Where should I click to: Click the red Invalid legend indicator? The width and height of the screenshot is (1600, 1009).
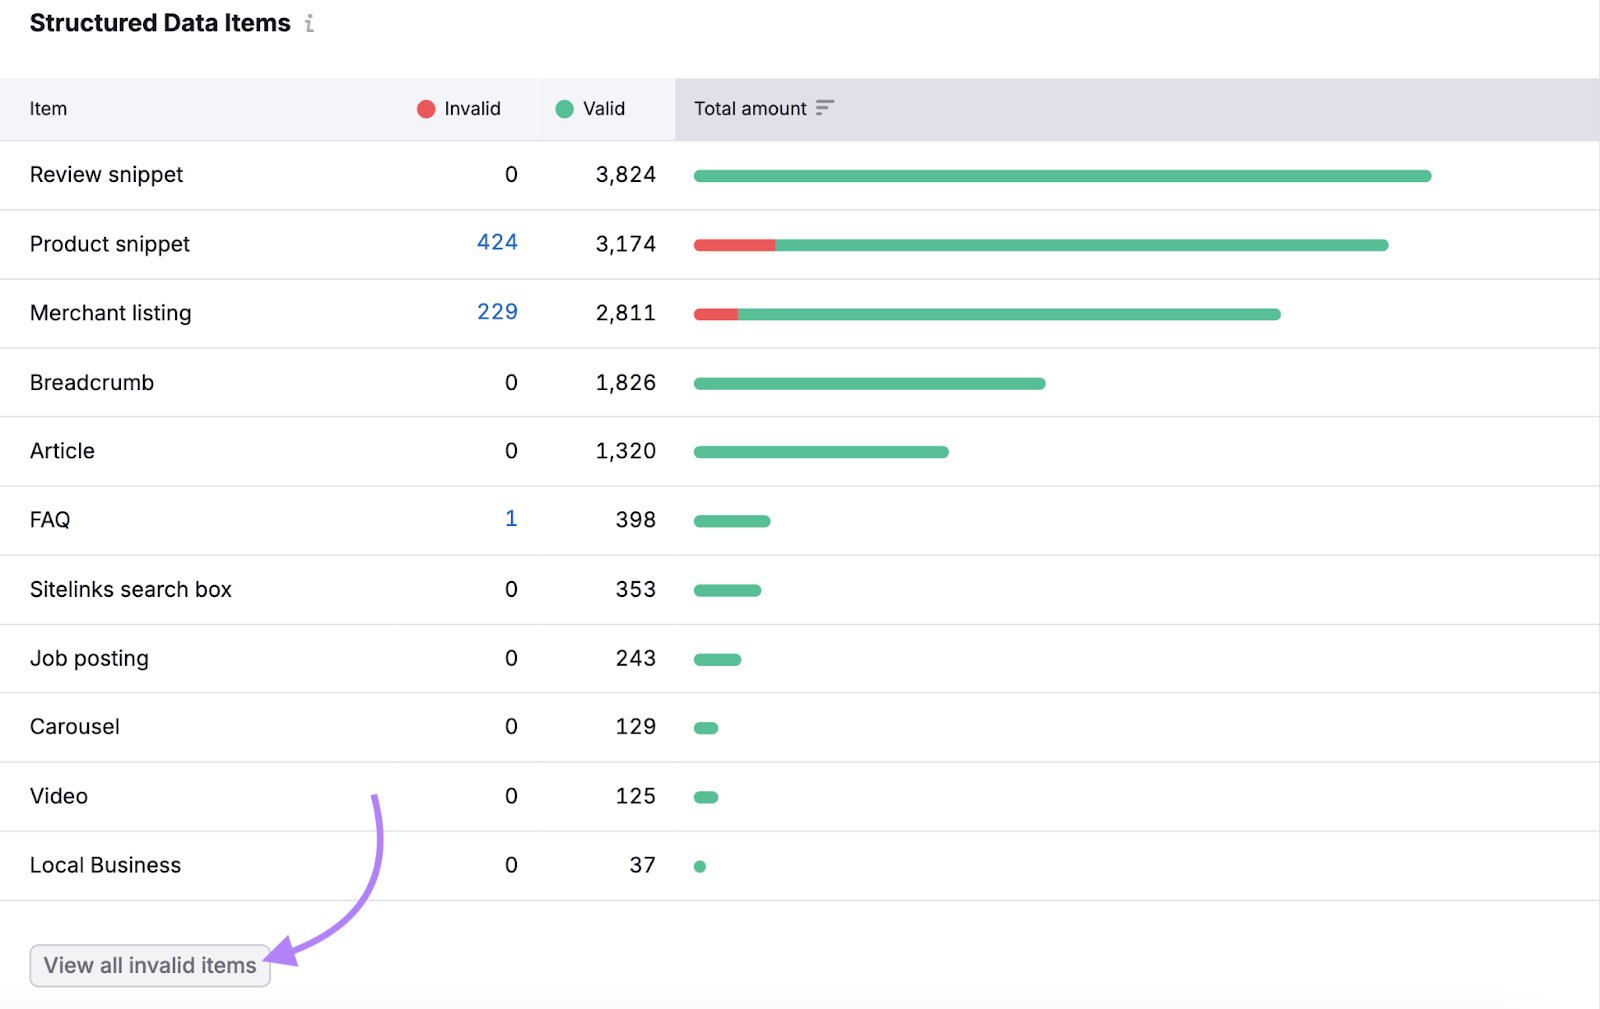[x=426, y=109]
